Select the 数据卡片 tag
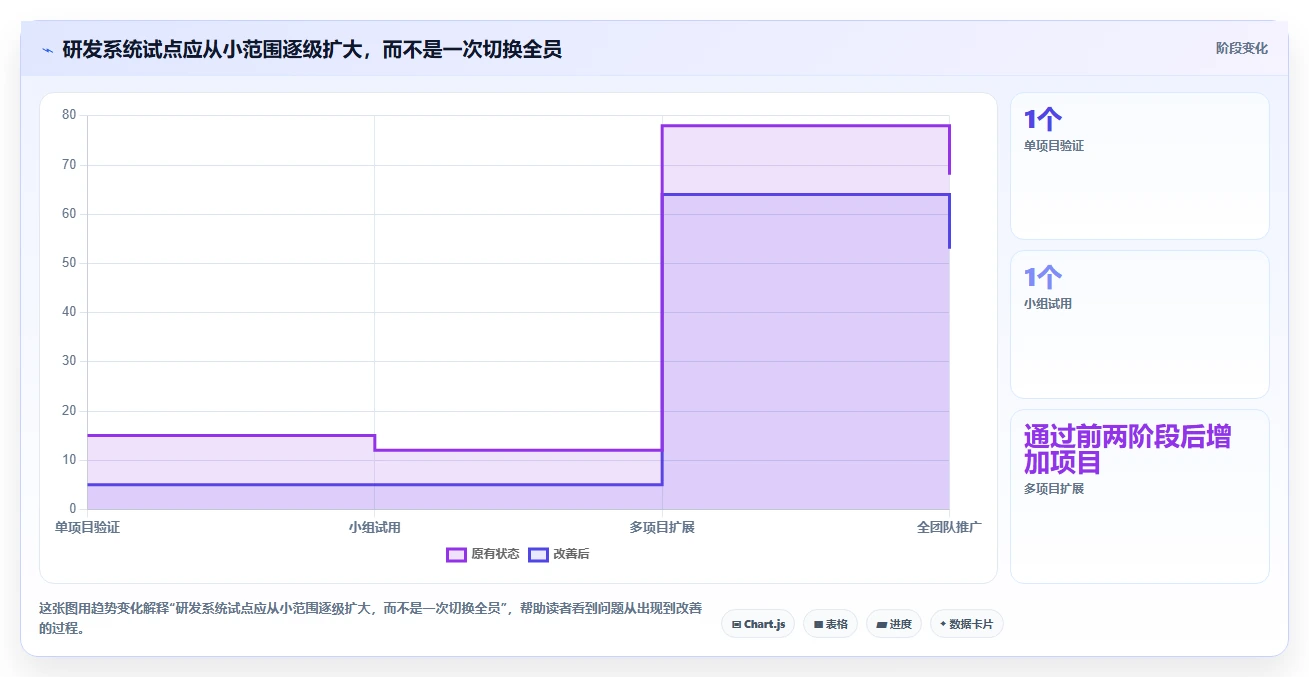Image resolution: width=1309 pixels, height=677 pixels. tap(966, 624)
